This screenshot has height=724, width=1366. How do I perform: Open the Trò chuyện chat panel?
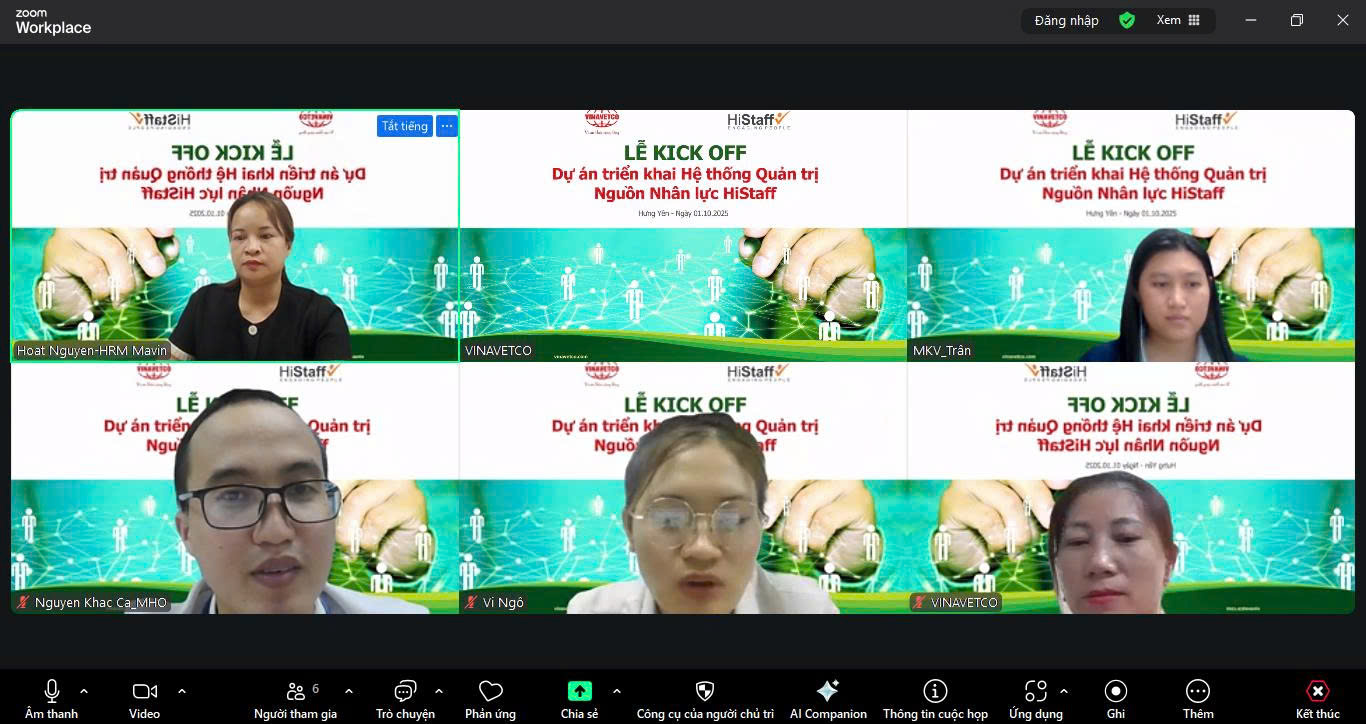coord(405,692)
